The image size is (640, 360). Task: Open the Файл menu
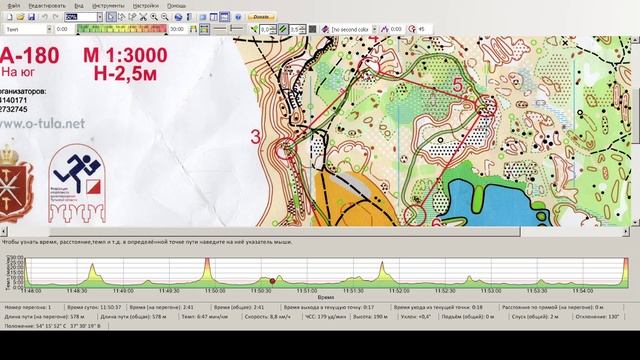pos(13,6)
